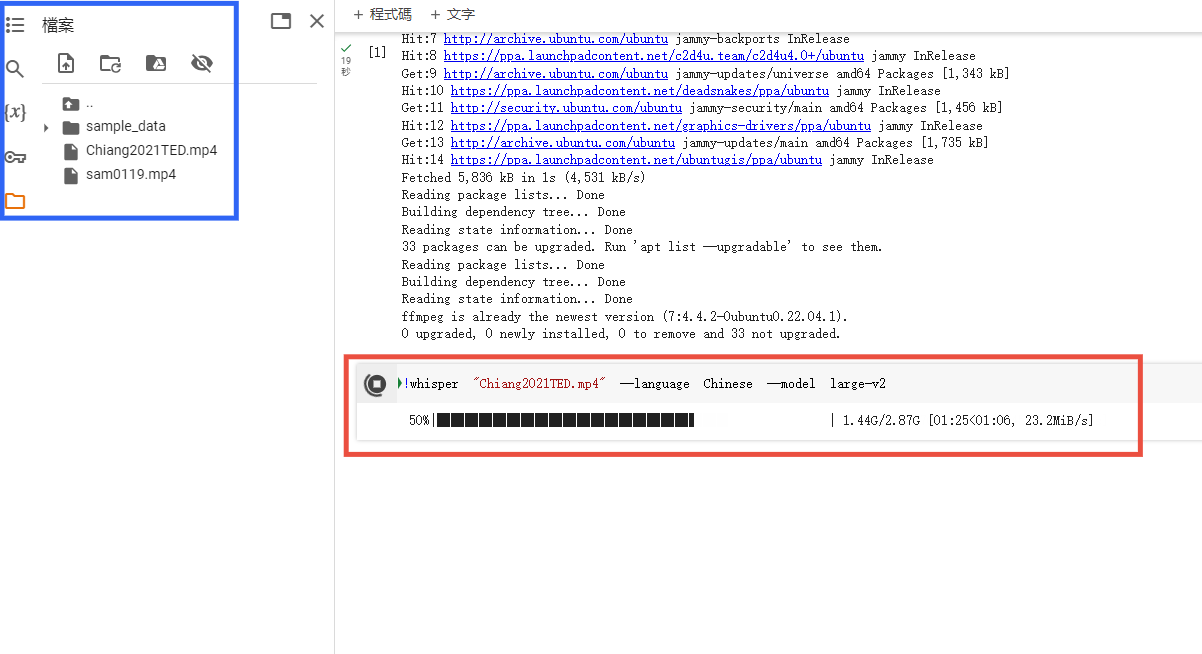Refresh the file browser listing
The height and width of the screenshot is (654, 1202).
111,64
